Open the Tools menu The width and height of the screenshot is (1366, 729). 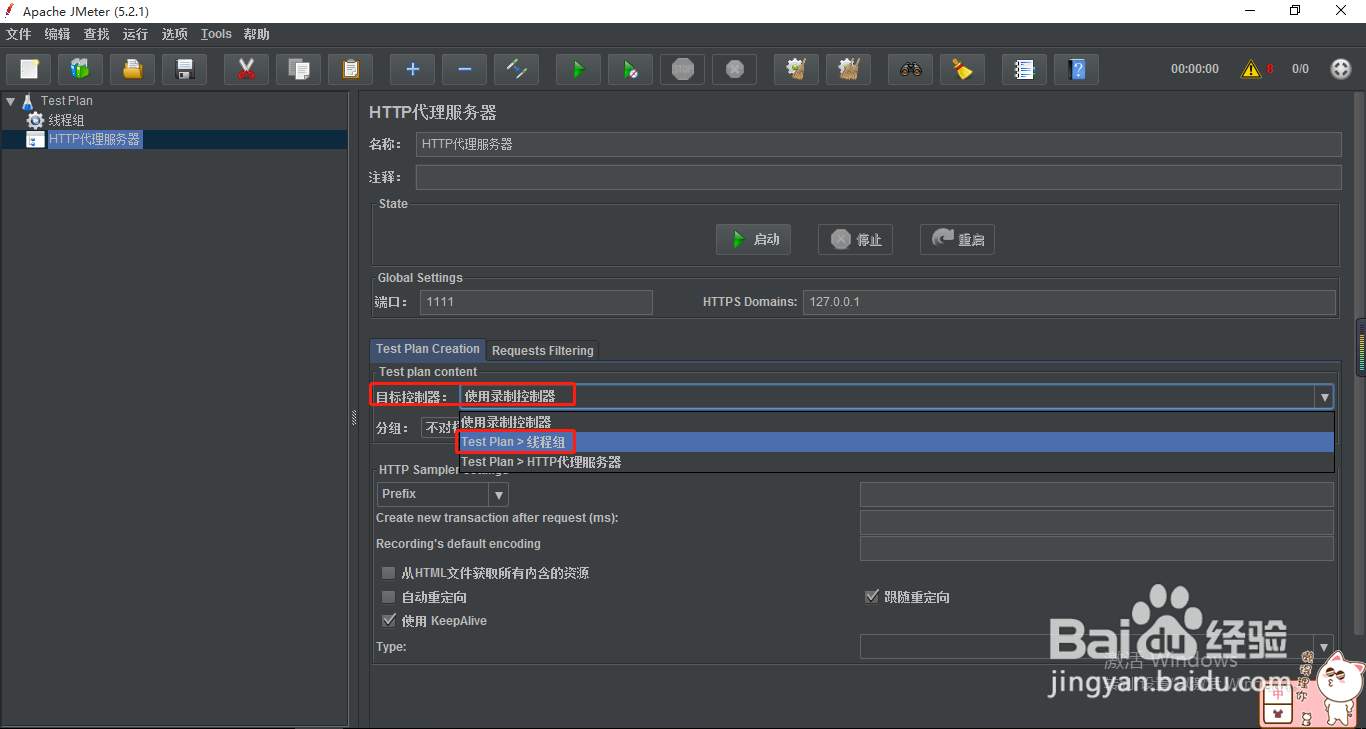point(216,34)
